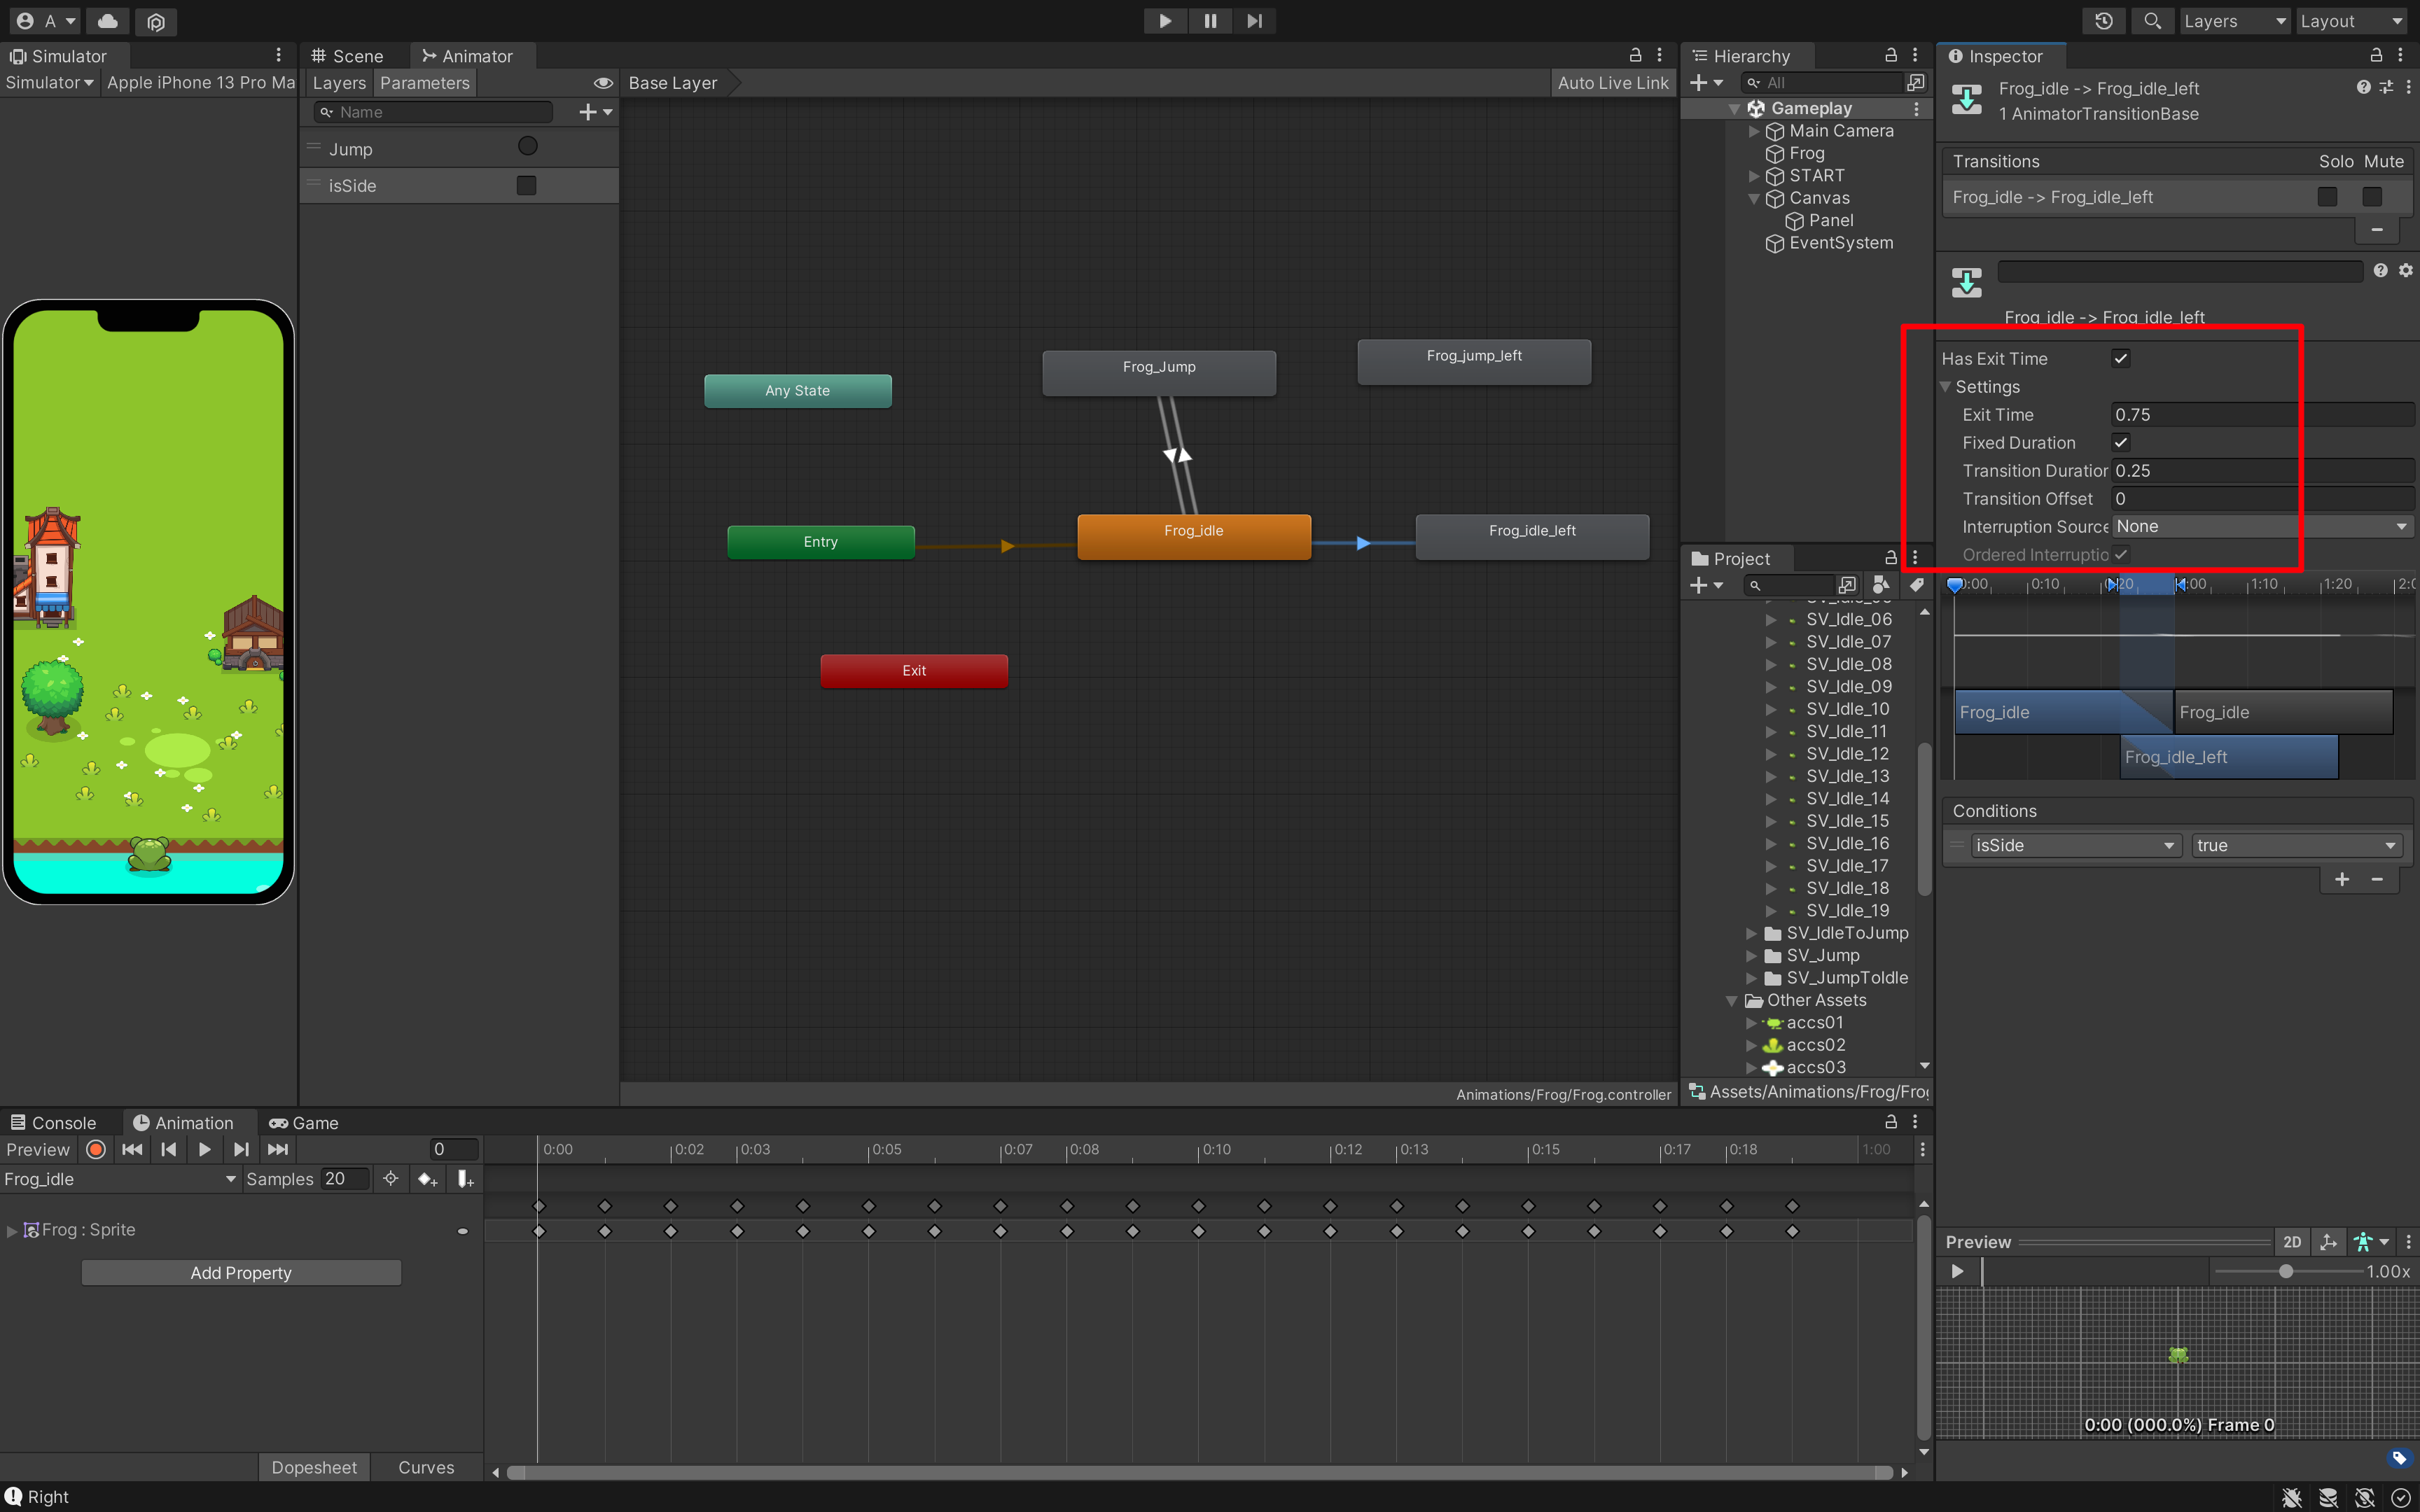Open the condition value true dropdown
The height and width of the screenshot is (1512, 2420).
(x=2296, y=845)
